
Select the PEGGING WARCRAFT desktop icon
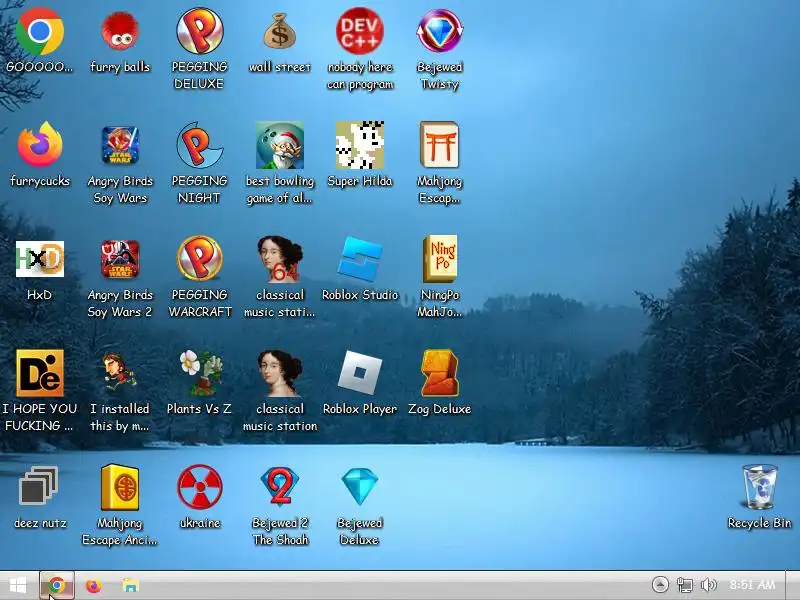pyautogui.click(x=199, y=259)
